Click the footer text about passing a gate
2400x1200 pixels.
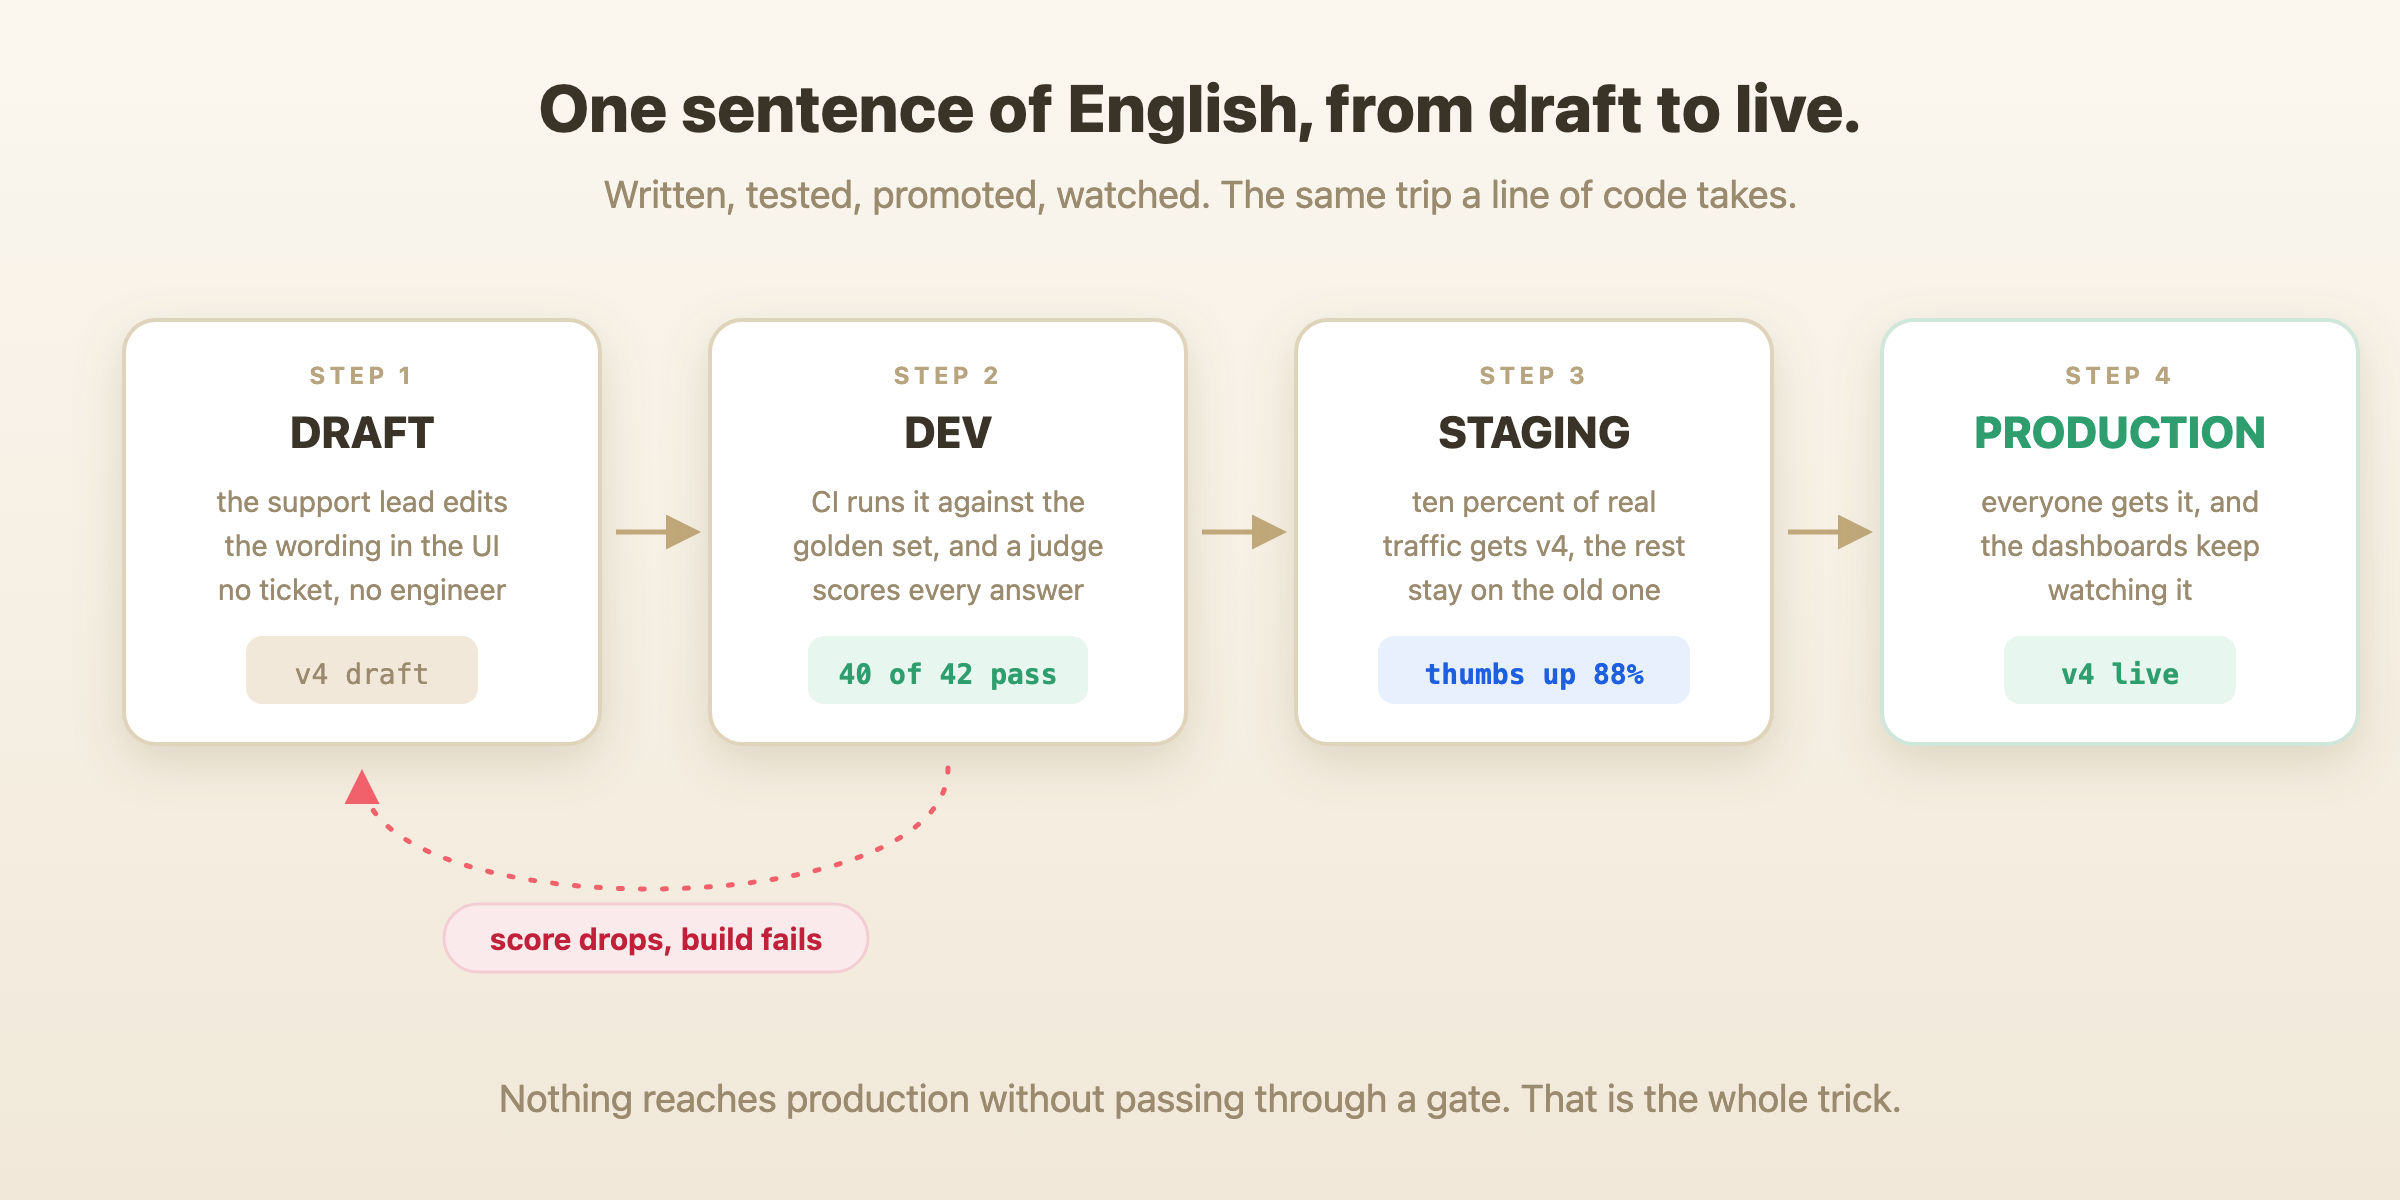click(x=1200, y=1099)
